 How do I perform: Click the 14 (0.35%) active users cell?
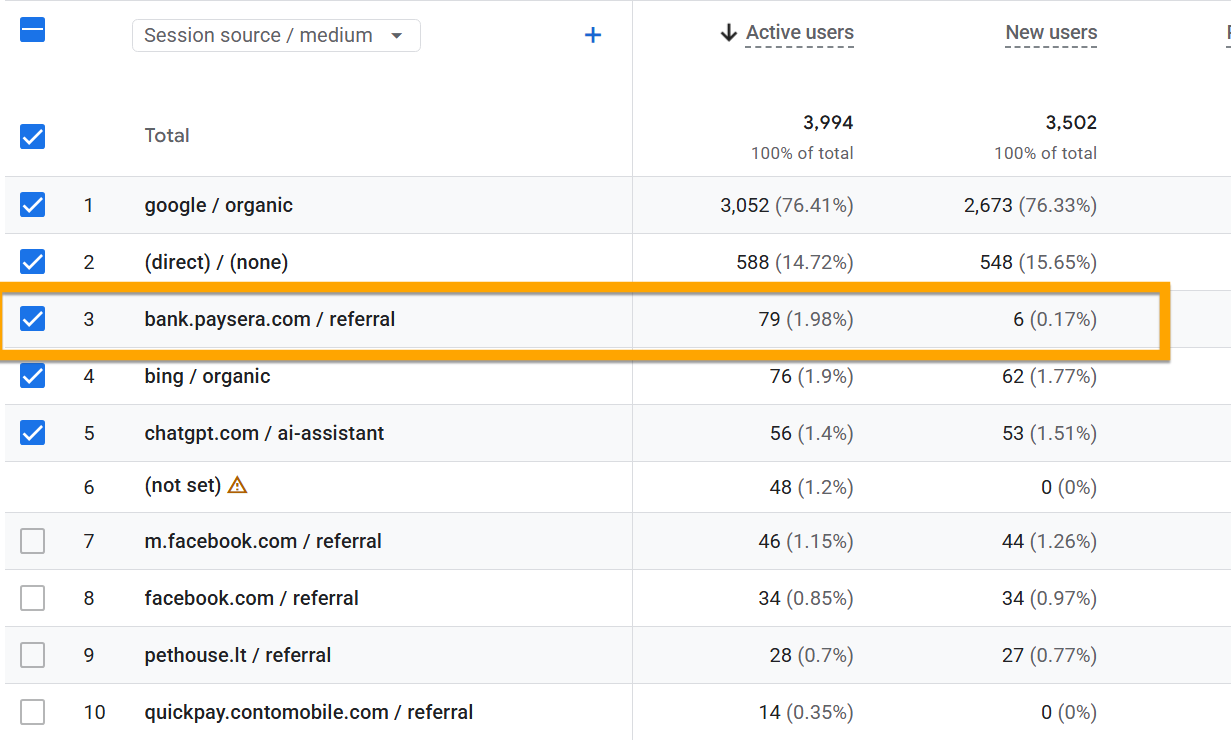806,712
